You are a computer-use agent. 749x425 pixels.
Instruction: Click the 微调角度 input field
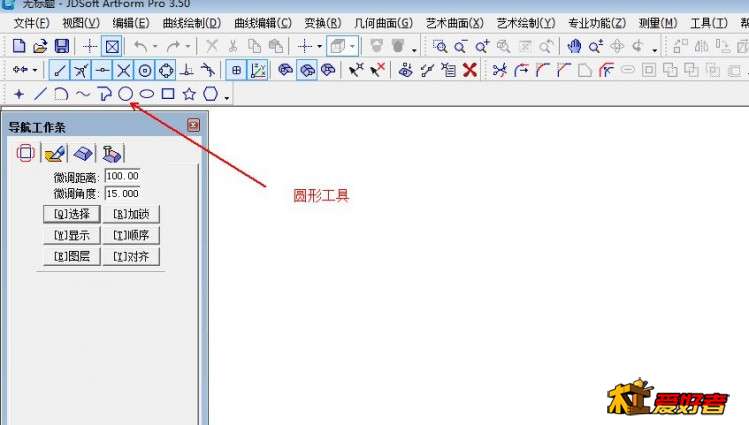point(122,193)
